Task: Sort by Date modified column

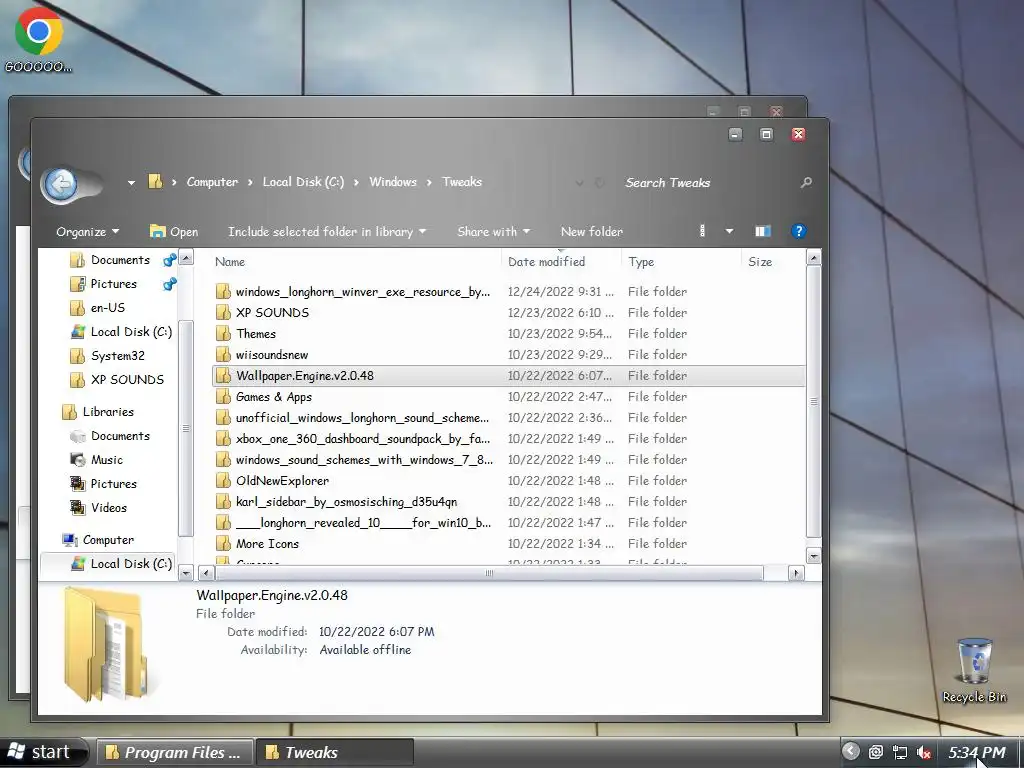Action: point(547,262)
